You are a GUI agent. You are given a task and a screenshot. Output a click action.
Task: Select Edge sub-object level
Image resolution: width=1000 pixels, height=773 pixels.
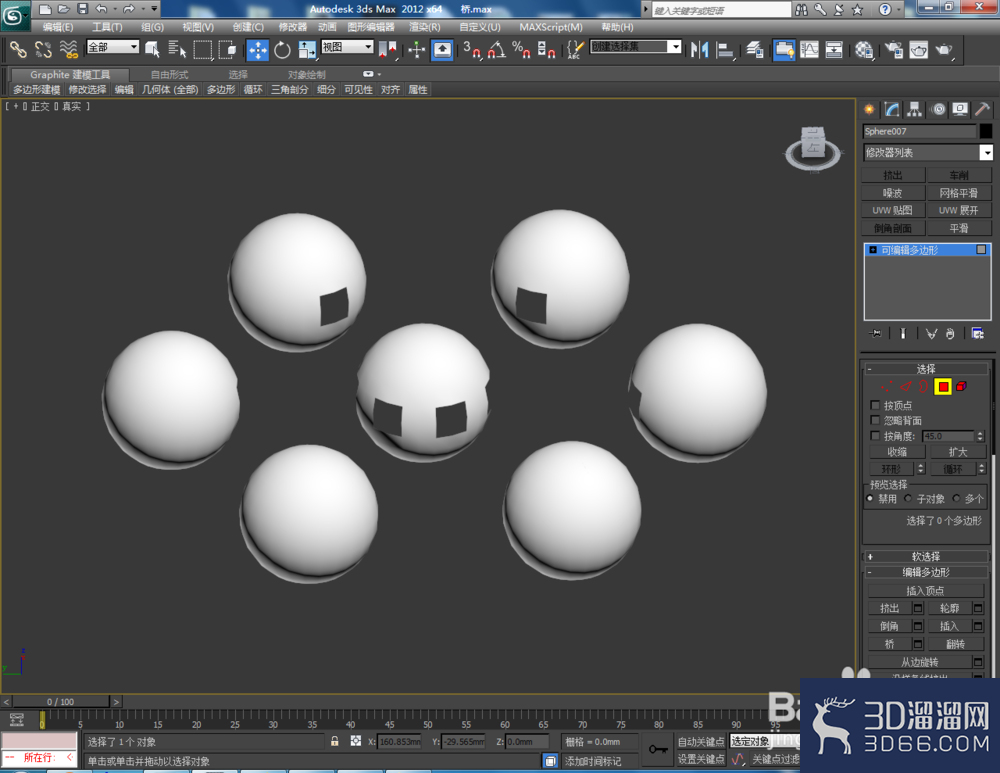tap(906, 386)
